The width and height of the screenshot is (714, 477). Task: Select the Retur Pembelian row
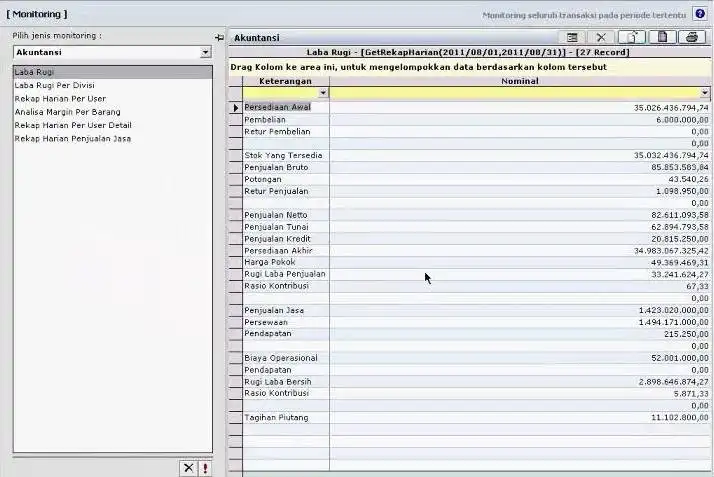coord(469,132)
